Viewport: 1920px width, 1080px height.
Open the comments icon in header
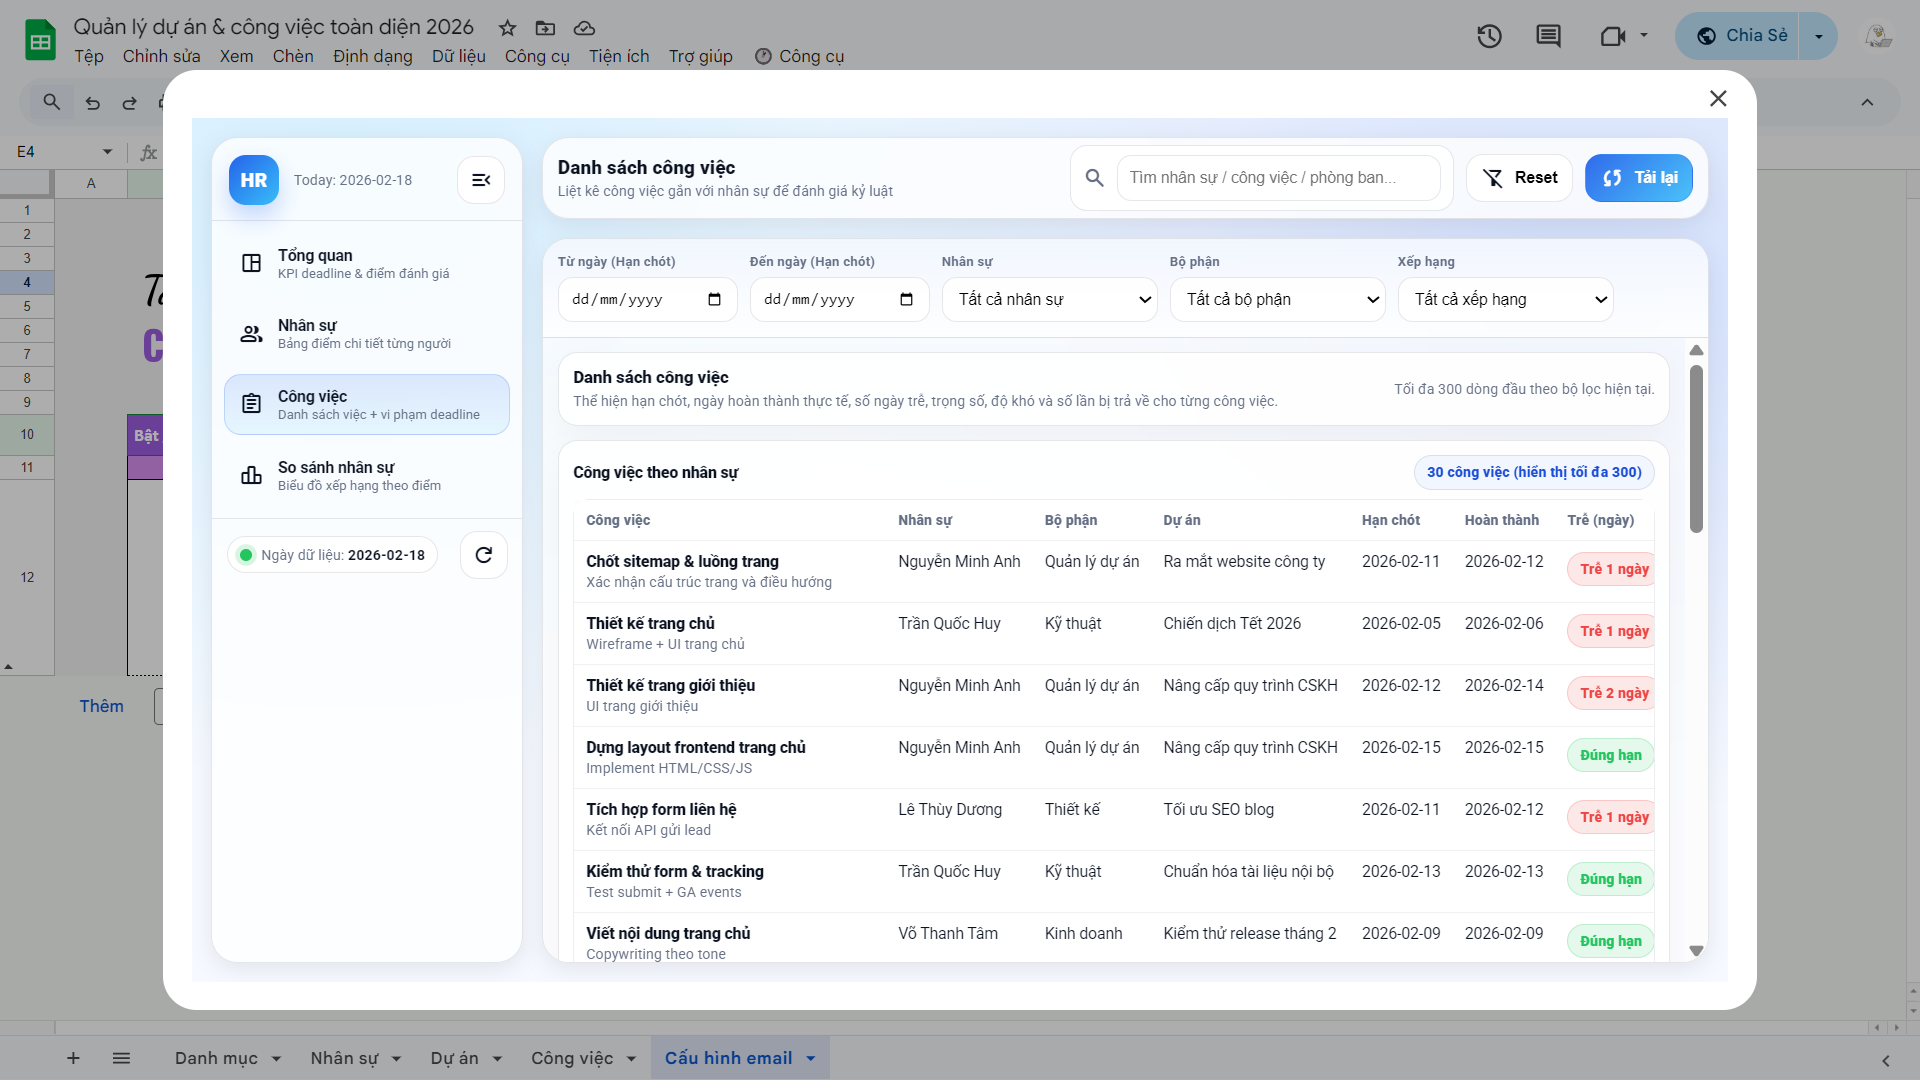[x=1548, y=37]
